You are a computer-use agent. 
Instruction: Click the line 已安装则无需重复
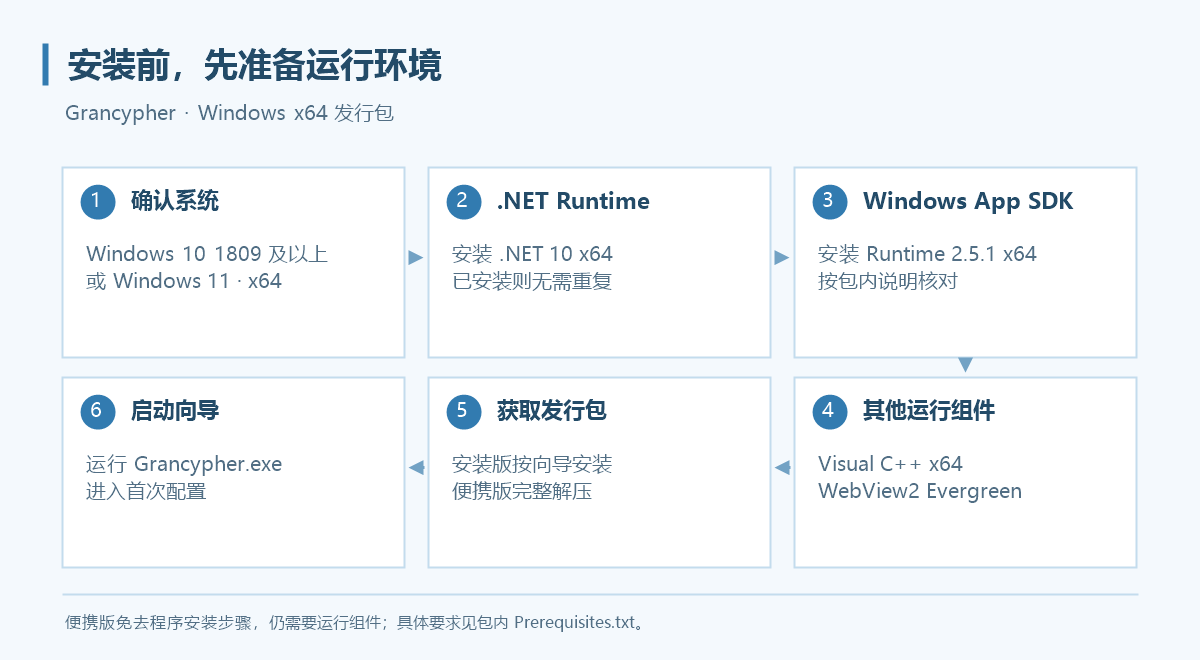click(x=532, y=281)
